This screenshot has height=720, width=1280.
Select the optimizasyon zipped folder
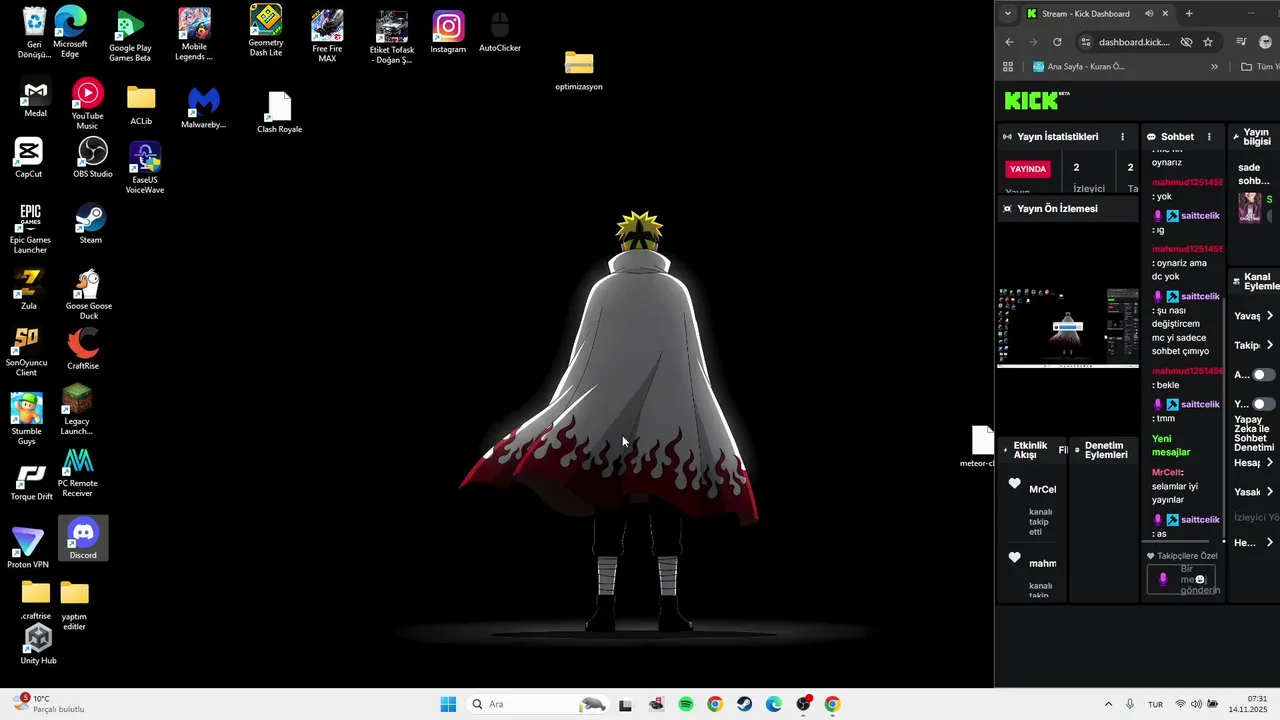click(578, 70)
